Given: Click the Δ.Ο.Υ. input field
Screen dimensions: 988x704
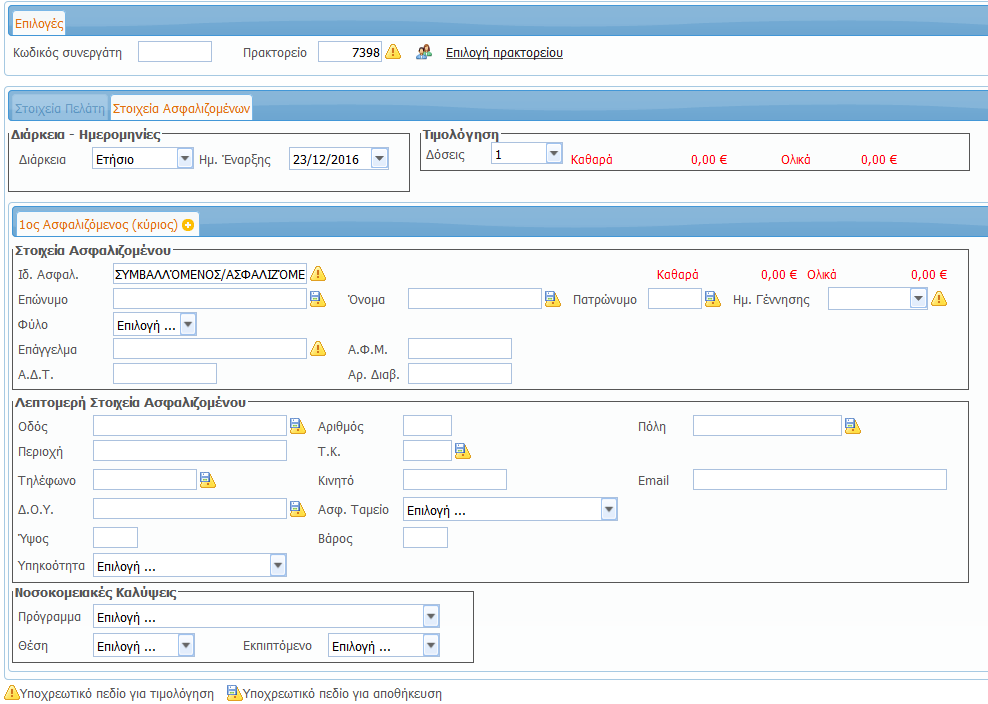Looking at the screenshot, I should tap(190, 509).
